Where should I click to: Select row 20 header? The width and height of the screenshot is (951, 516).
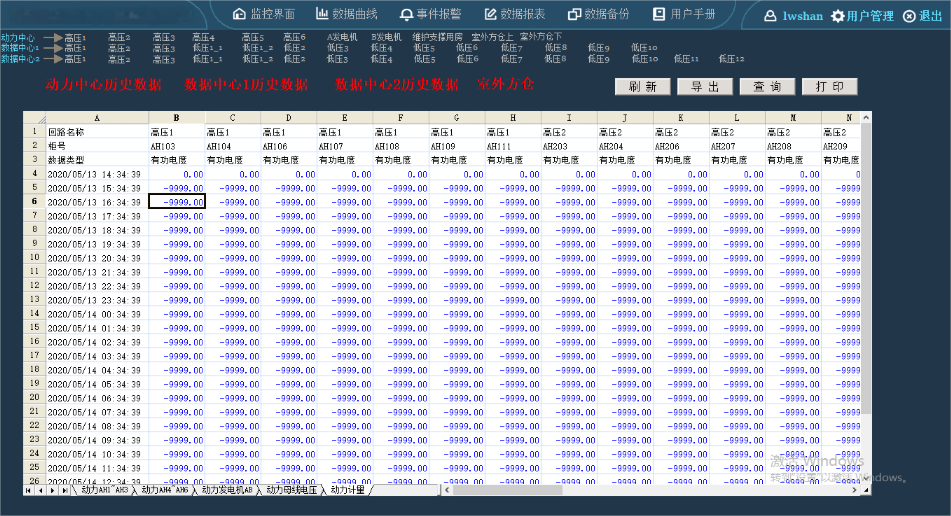(35, 398)
